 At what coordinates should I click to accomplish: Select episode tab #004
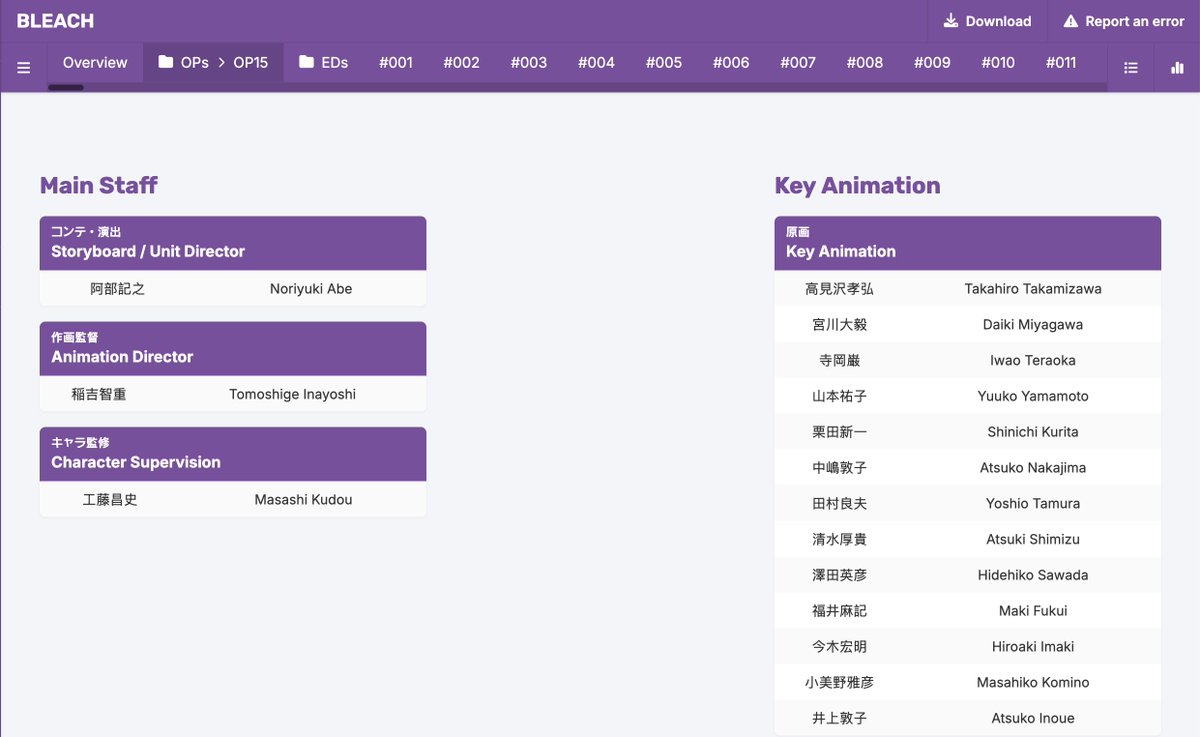[596, 62]
